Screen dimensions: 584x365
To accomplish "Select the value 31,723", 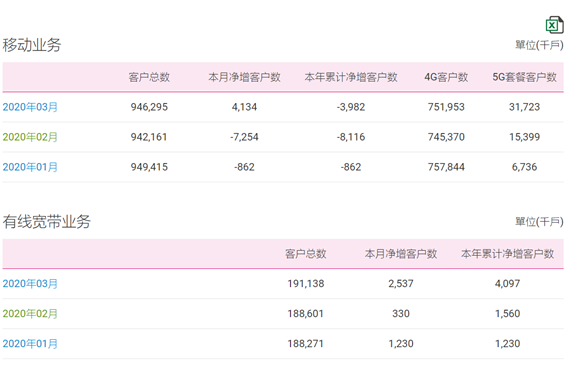I will pyautogui.click(x=524, y=107).
